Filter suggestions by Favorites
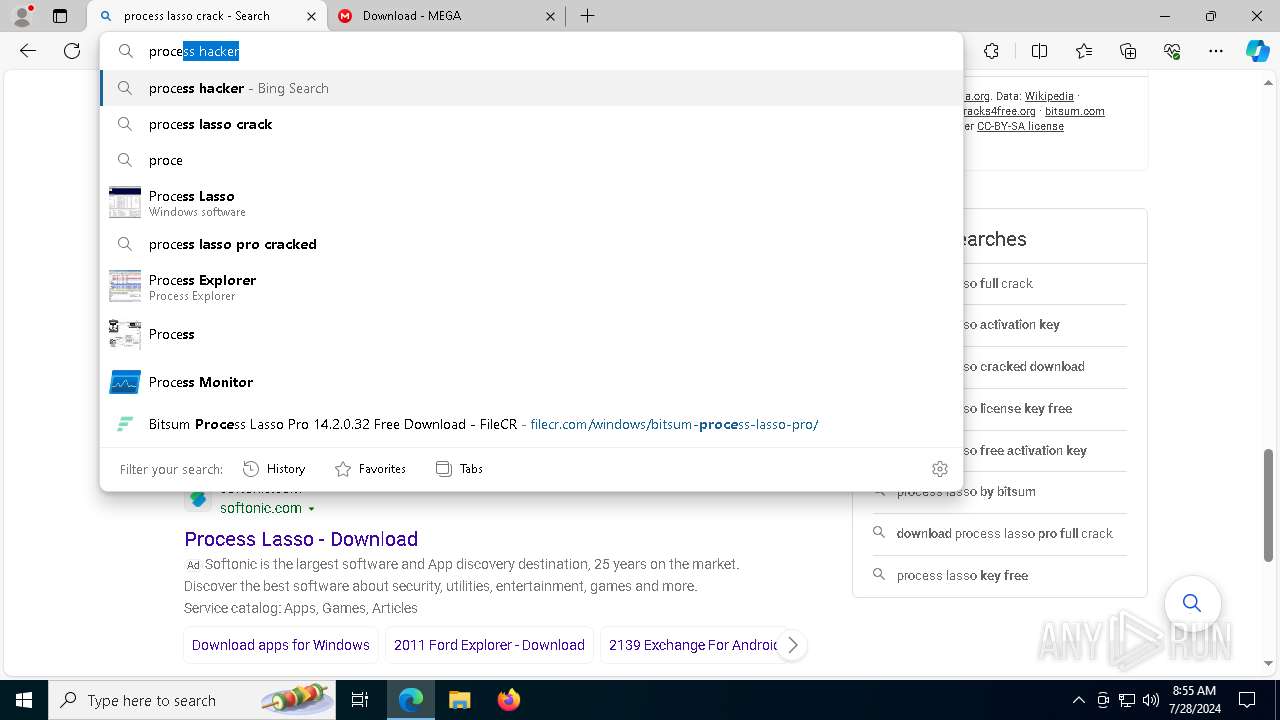 370,469
